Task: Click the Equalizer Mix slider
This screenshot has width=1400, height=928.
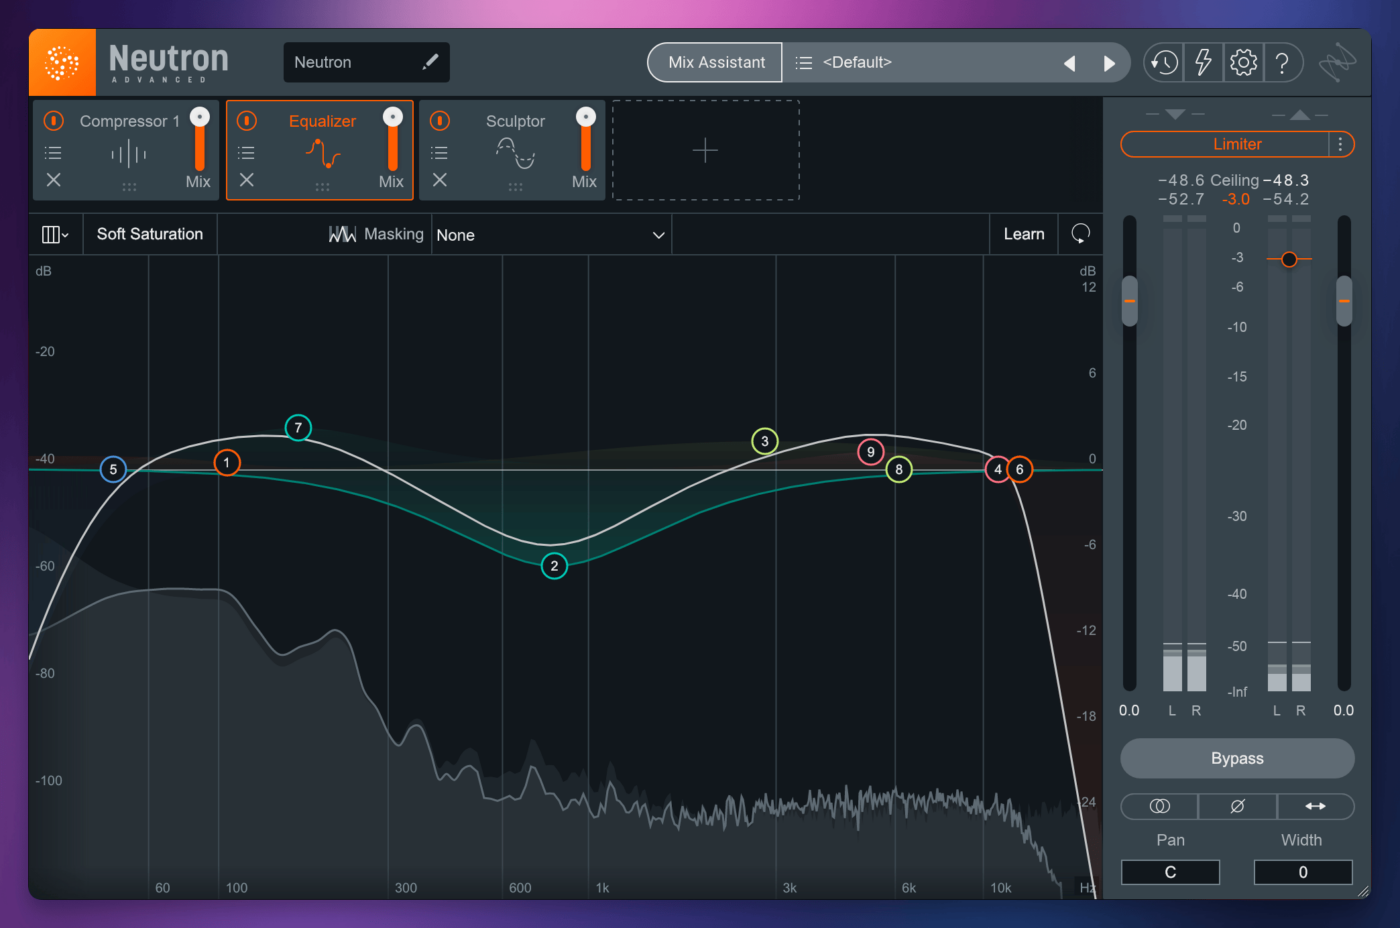Action: pos(393,138)
